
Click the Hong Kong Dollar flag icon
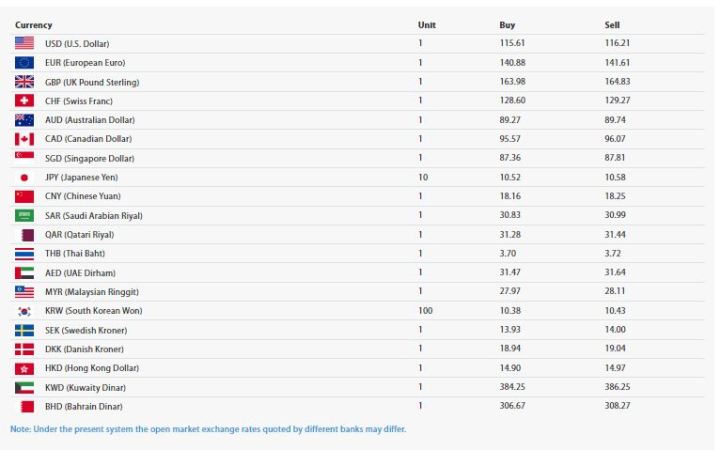click(25, 368)
